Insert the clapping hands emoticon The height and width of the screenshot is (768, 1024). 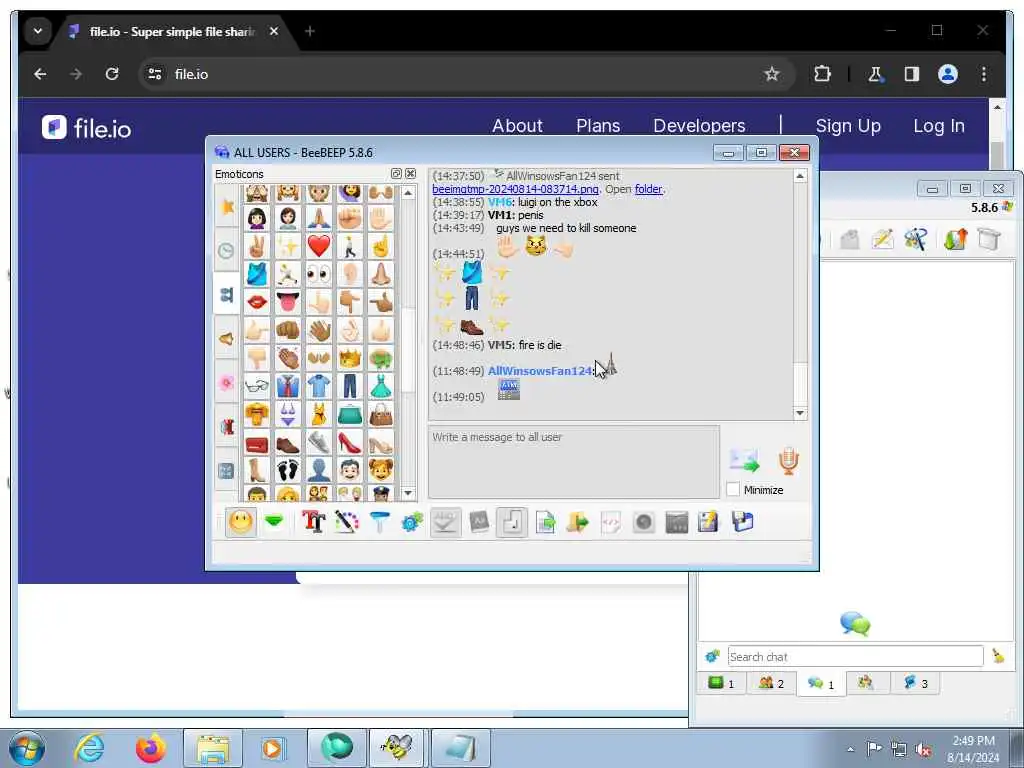coord(287,358)
